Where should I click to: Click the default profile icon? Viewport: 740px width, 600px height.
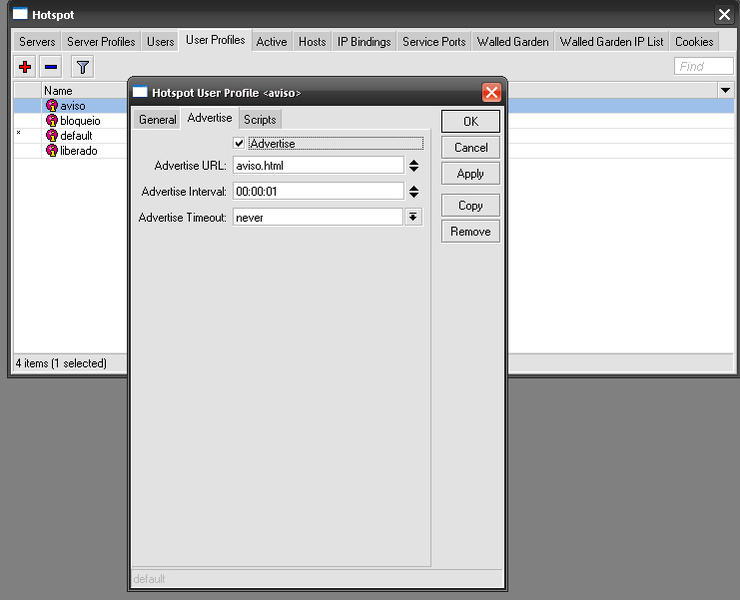tap(52, 135)
